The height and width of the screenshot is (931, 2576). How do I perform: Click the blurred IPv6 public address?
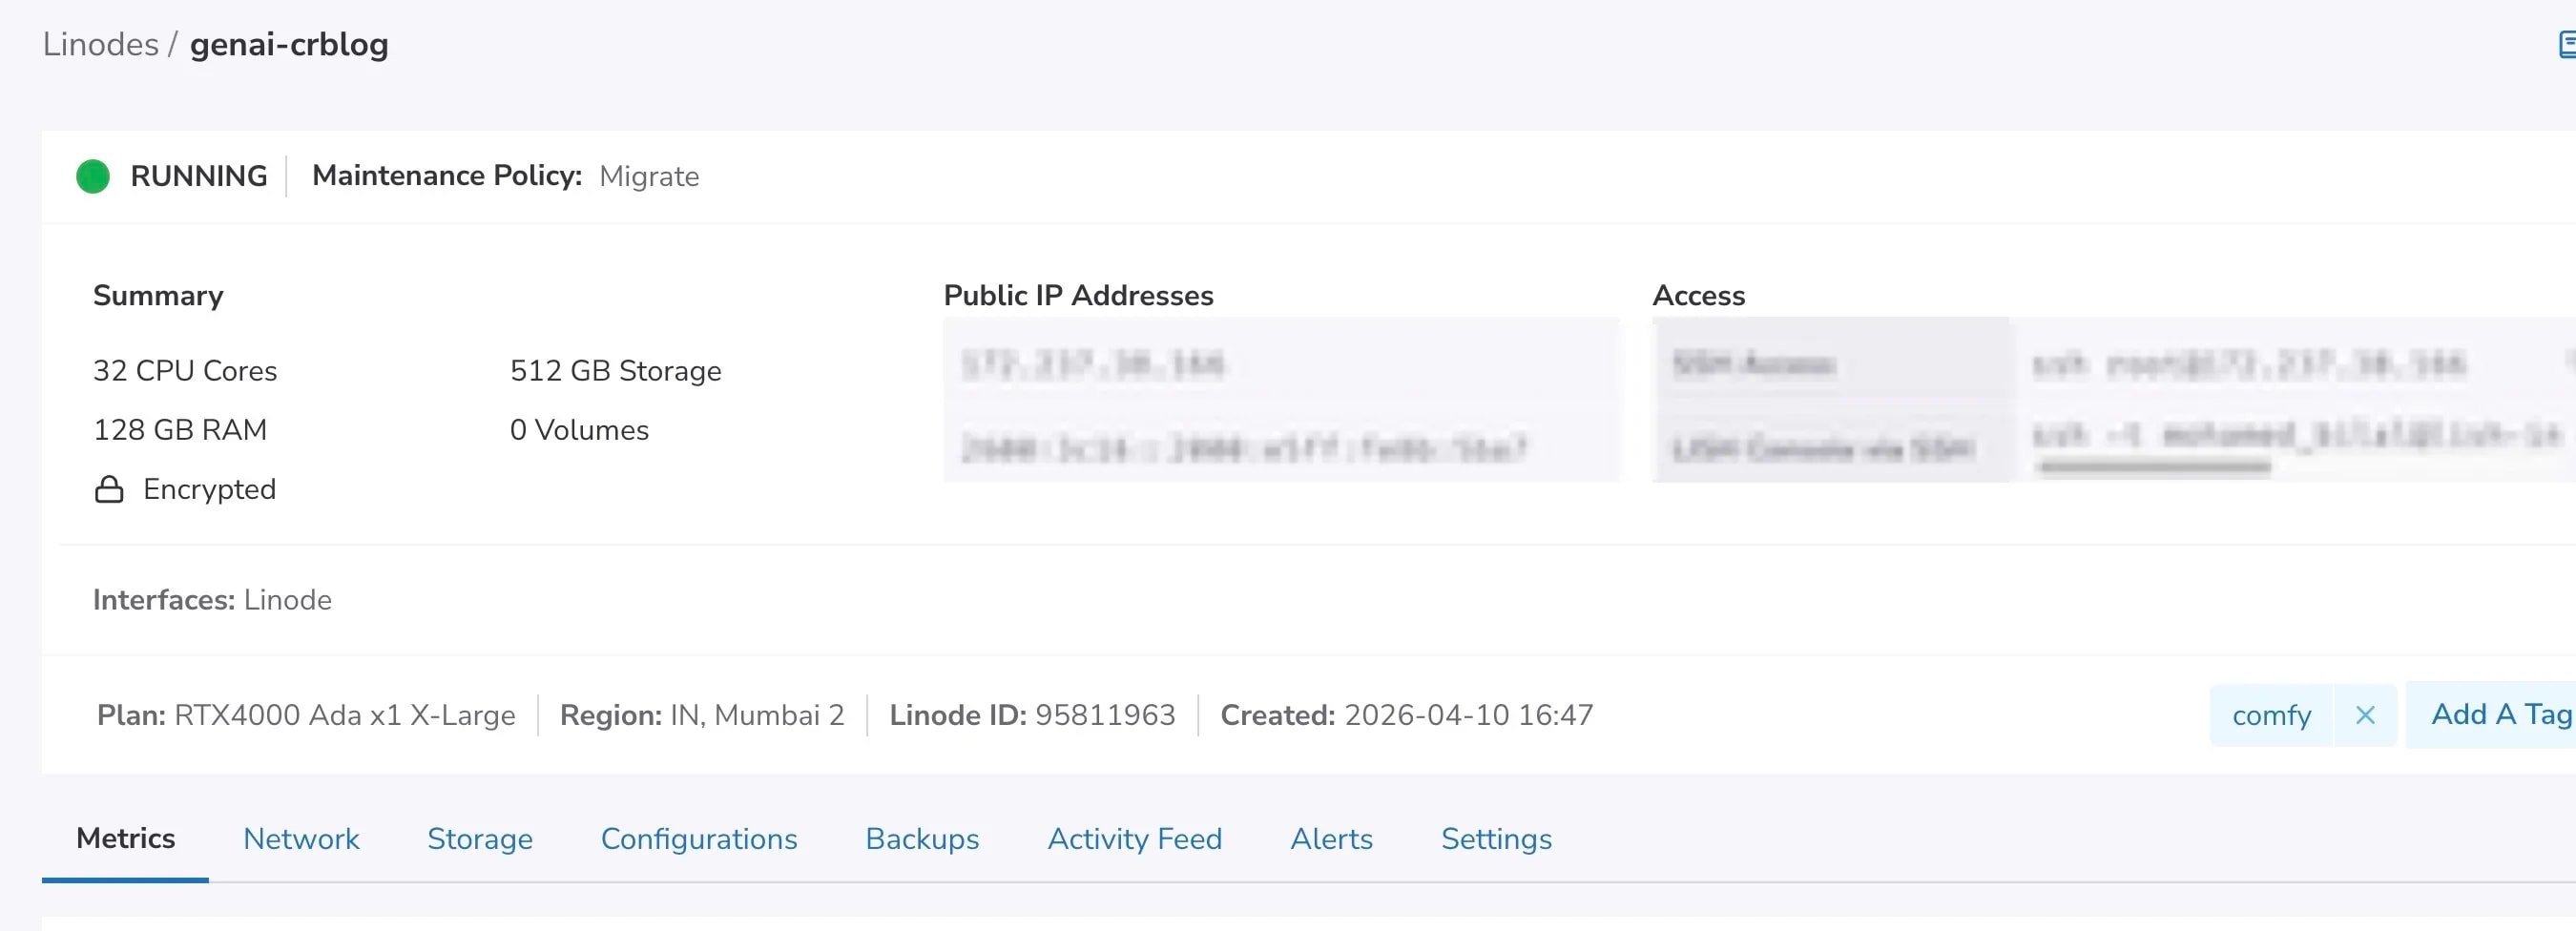point(1243,449)
